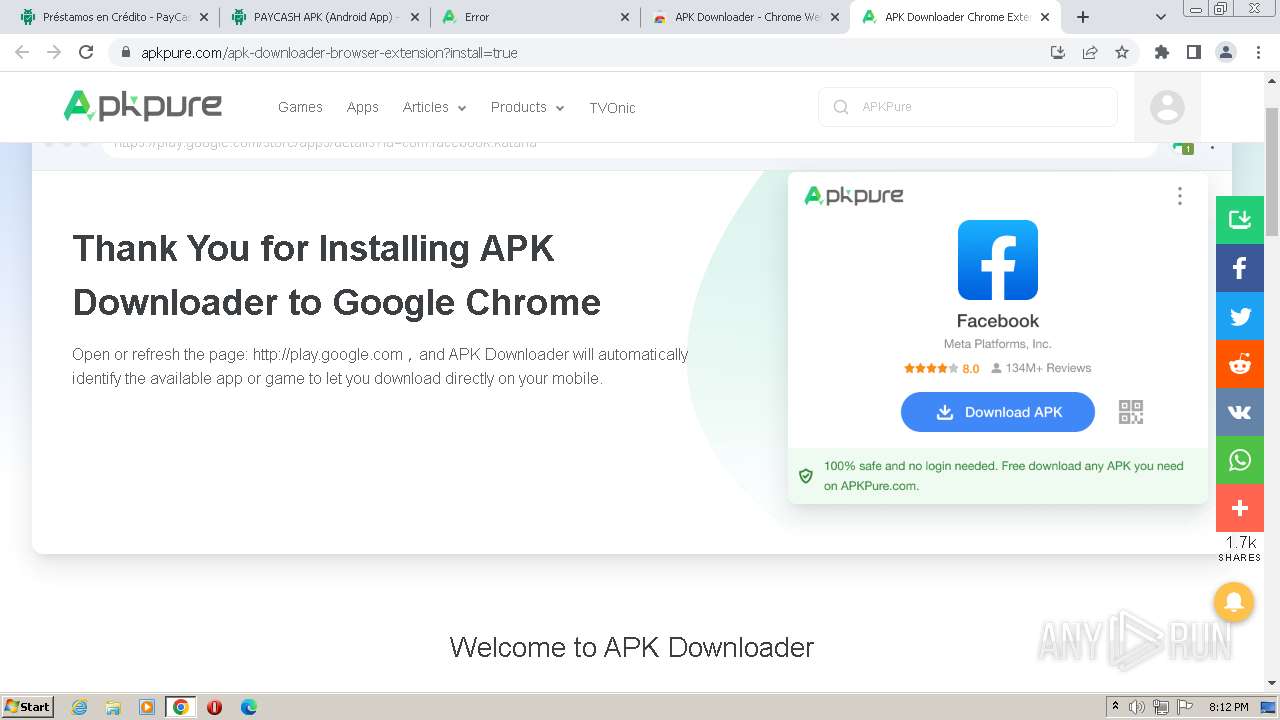
Task: View site information via the padlock icon
Action: [126, 52]
